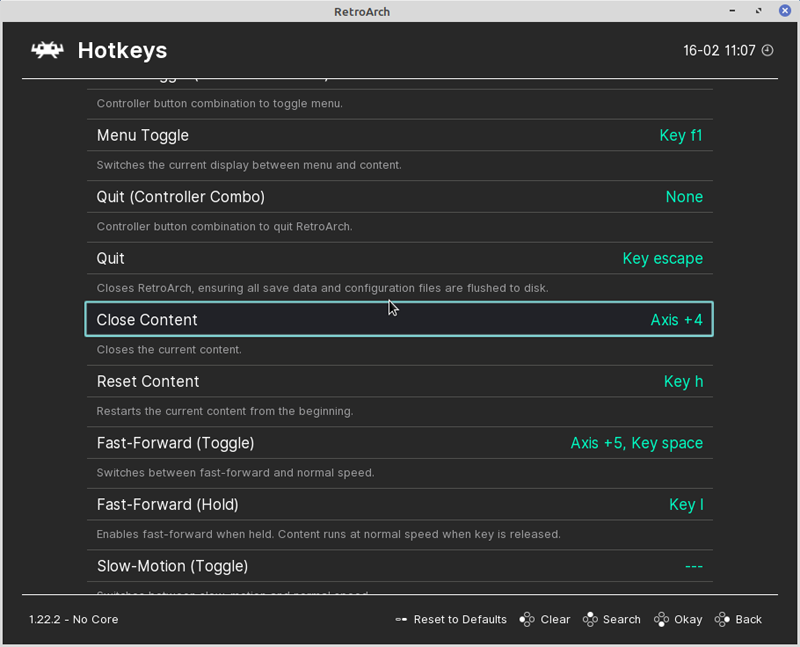Change the 'Axis +4' Close Content binding

(x=676, y=320)
